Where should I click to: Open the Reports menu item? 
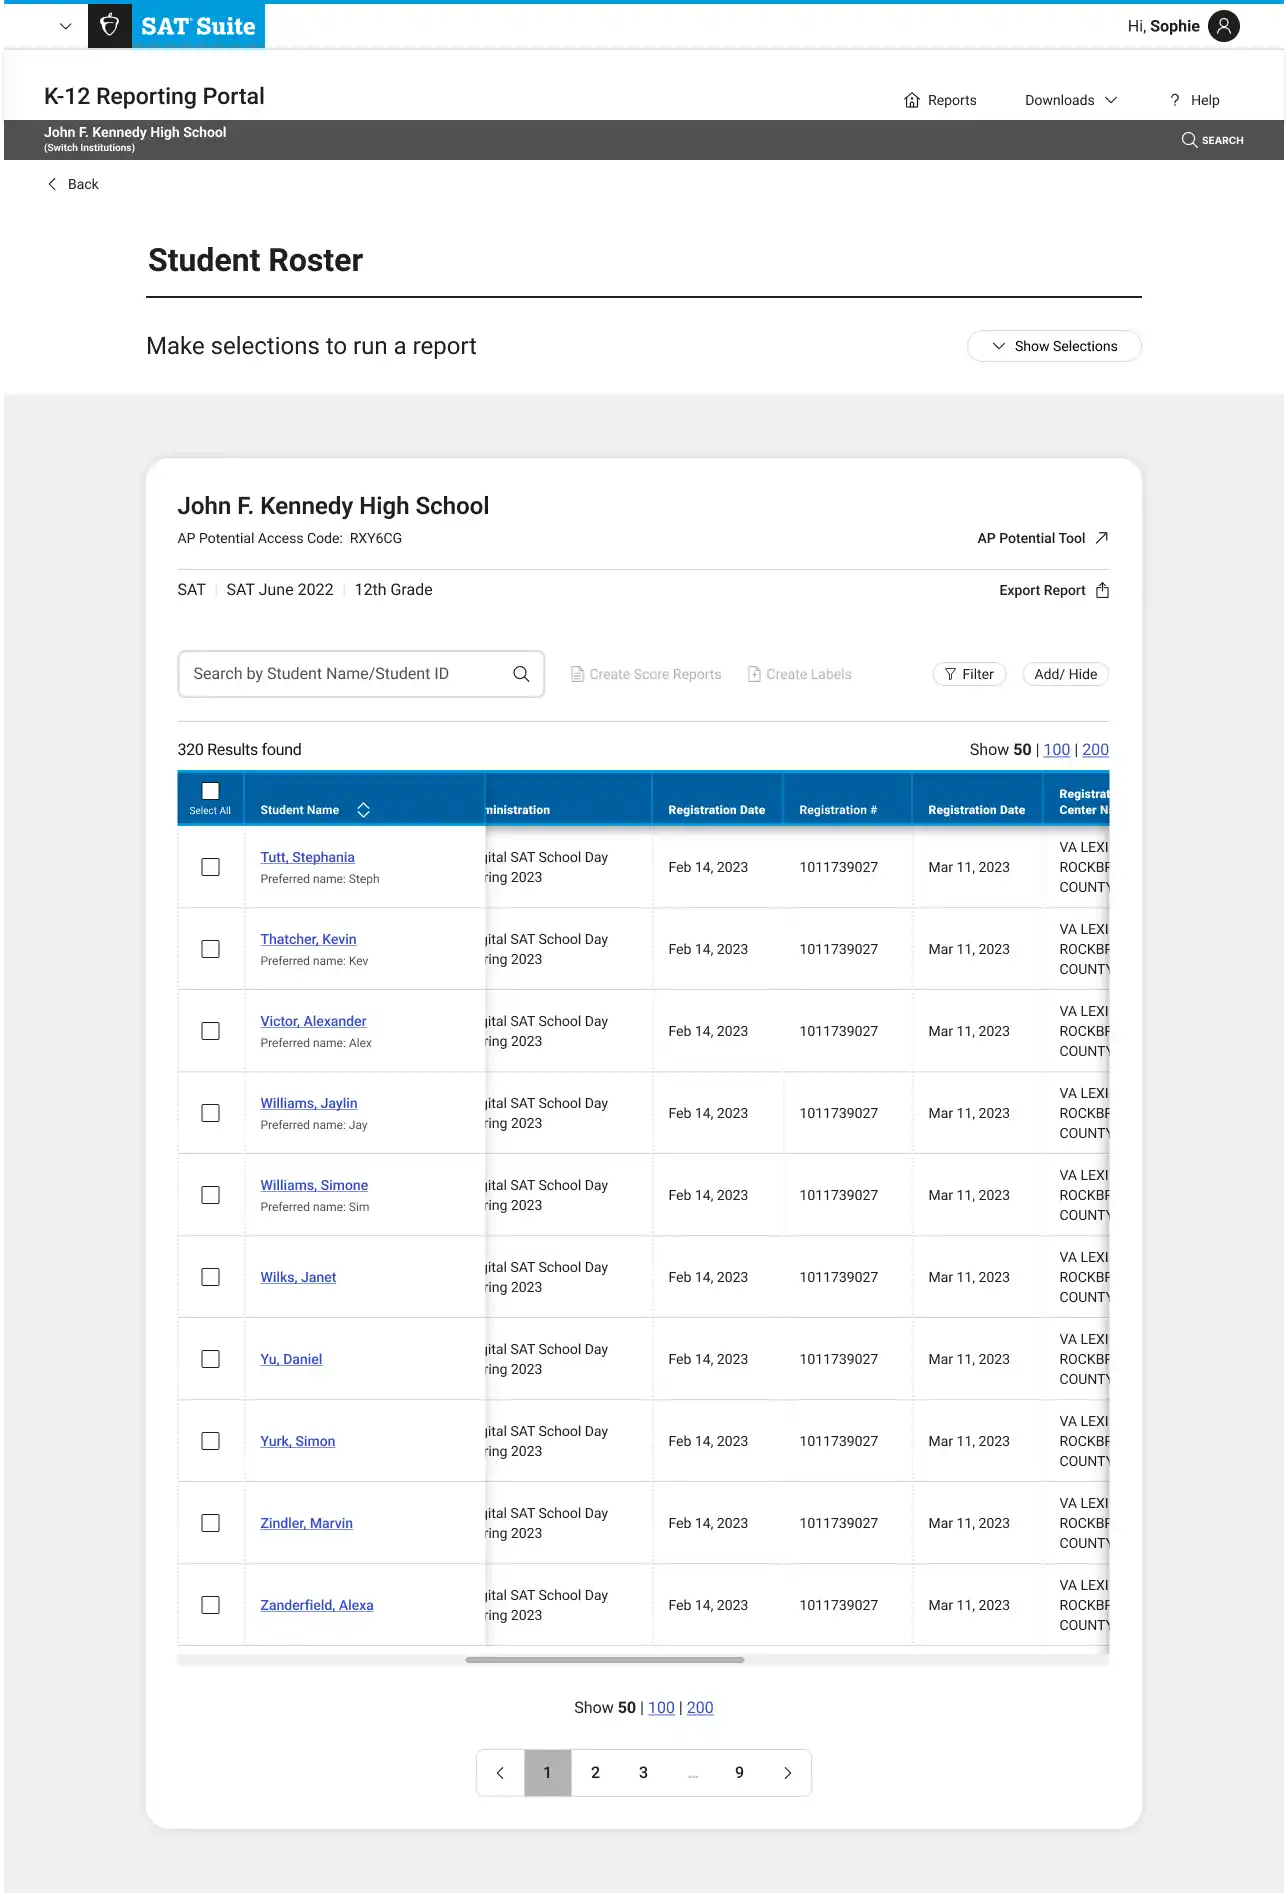tap(940, 100)
